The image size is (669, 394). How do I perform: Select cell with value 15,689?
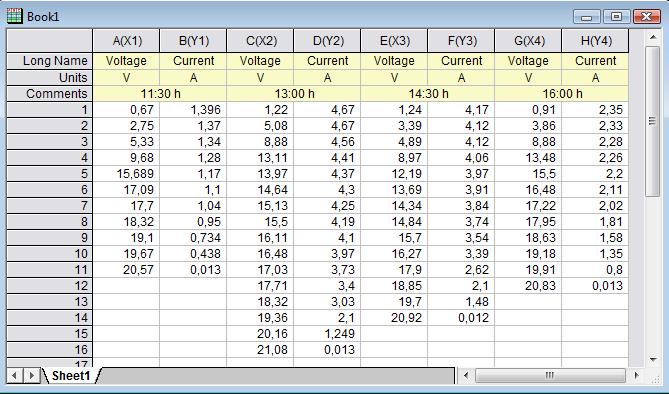click(126, 174)
